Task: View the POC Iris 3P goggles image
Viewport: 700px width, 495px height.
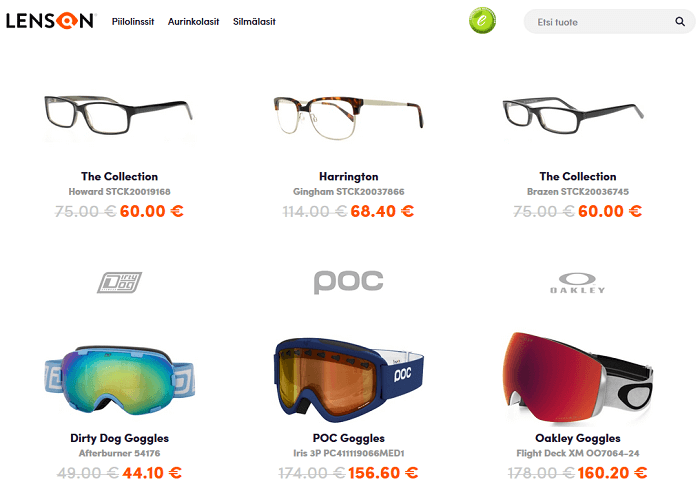Action: click(x=348, y=380)
